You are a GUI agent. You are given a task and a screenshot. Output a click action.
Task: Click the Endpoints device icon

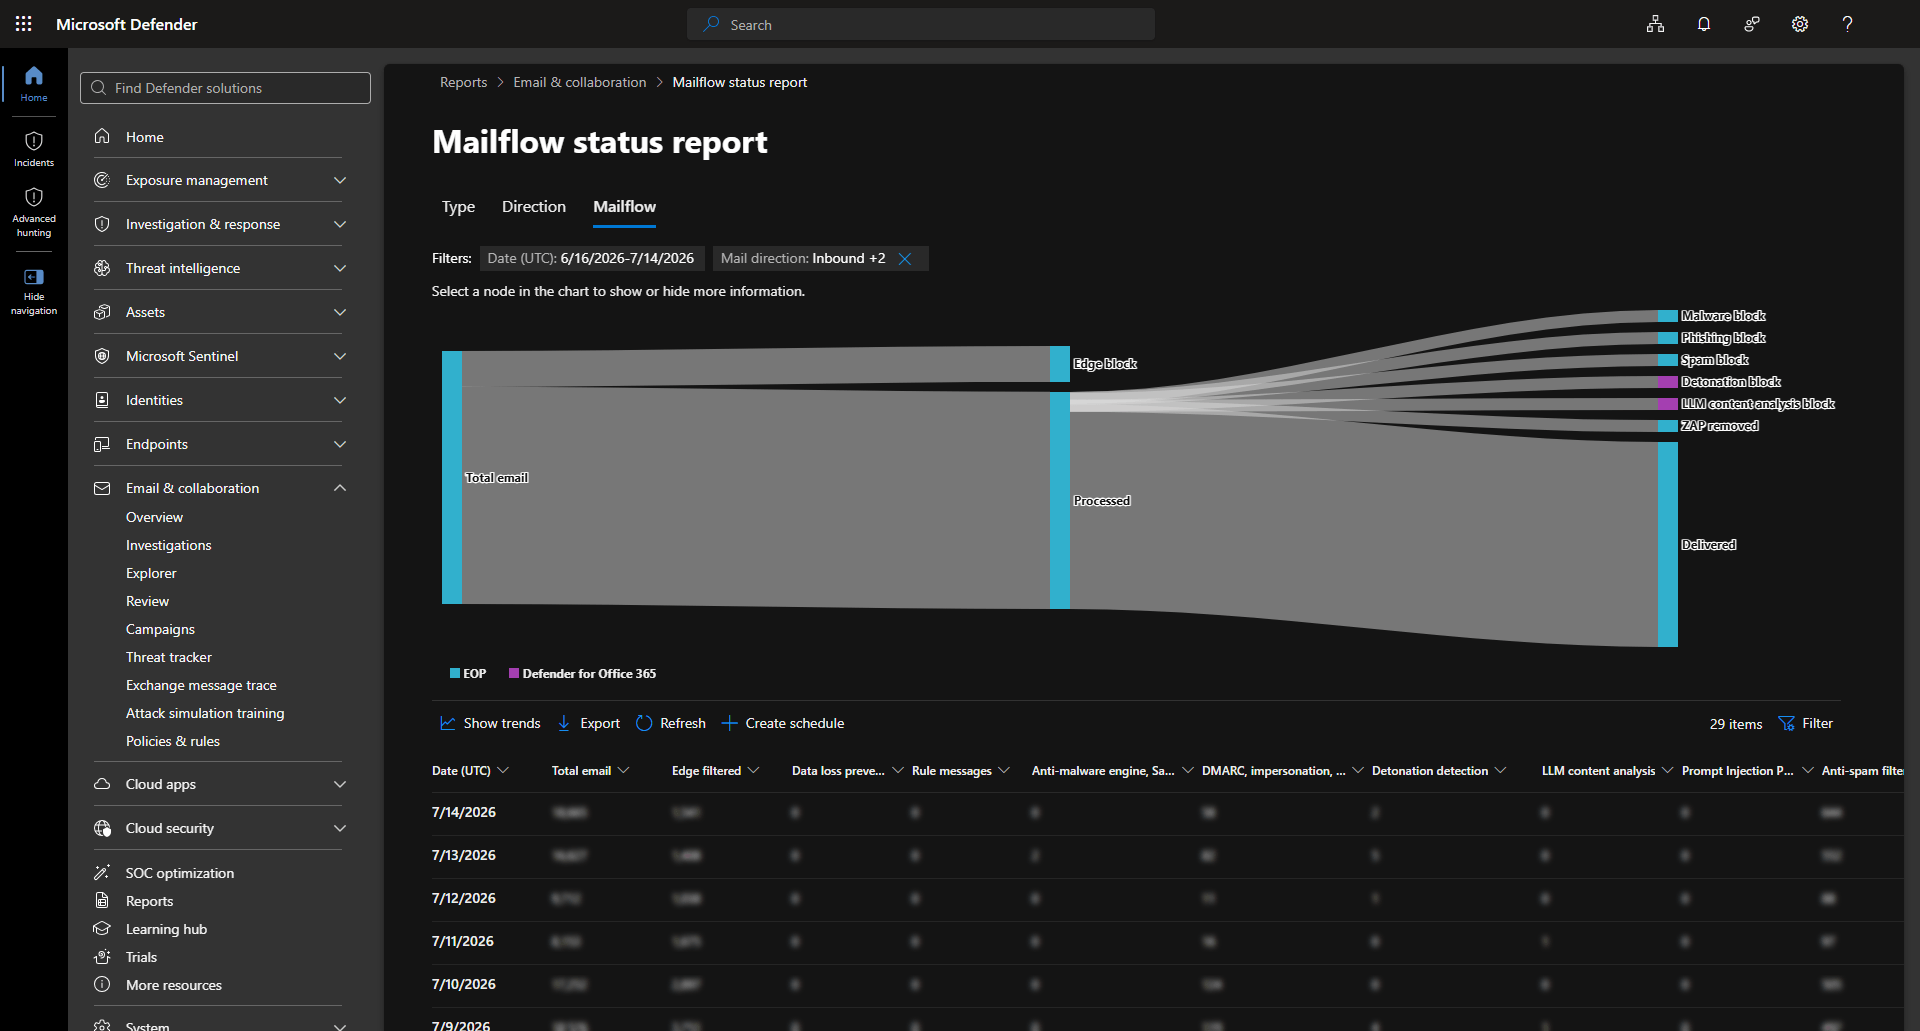pyautogui.click(x=102, y=444)
